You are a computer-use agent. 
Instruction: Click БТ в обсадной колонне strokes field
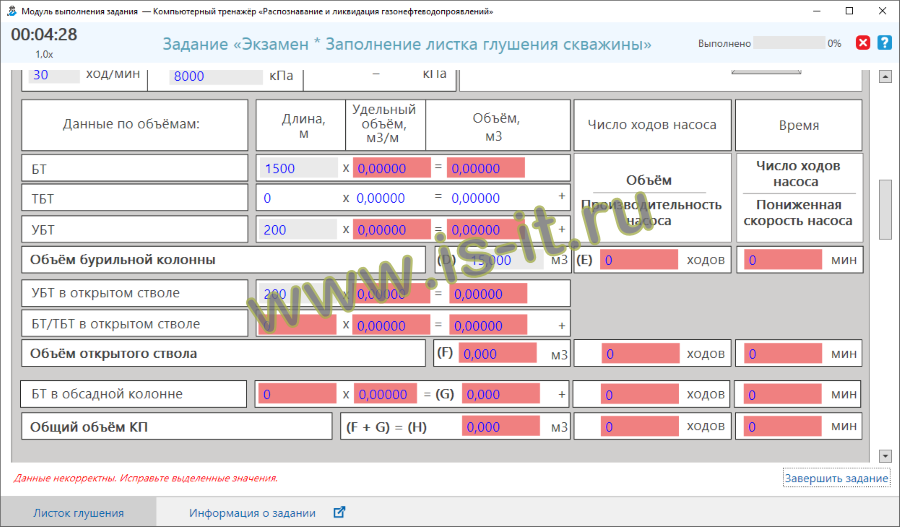(641, 394)
